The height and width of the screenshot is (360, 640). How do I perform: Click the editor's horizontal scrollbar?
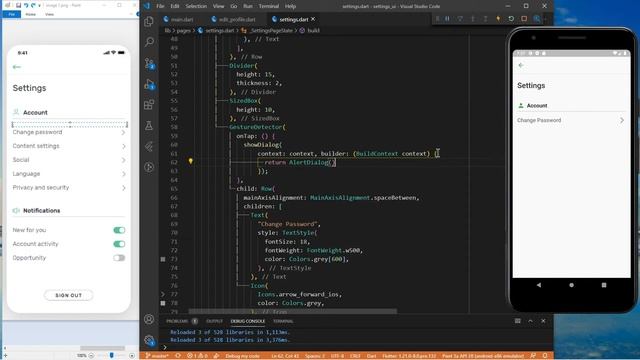pos(292,311)
